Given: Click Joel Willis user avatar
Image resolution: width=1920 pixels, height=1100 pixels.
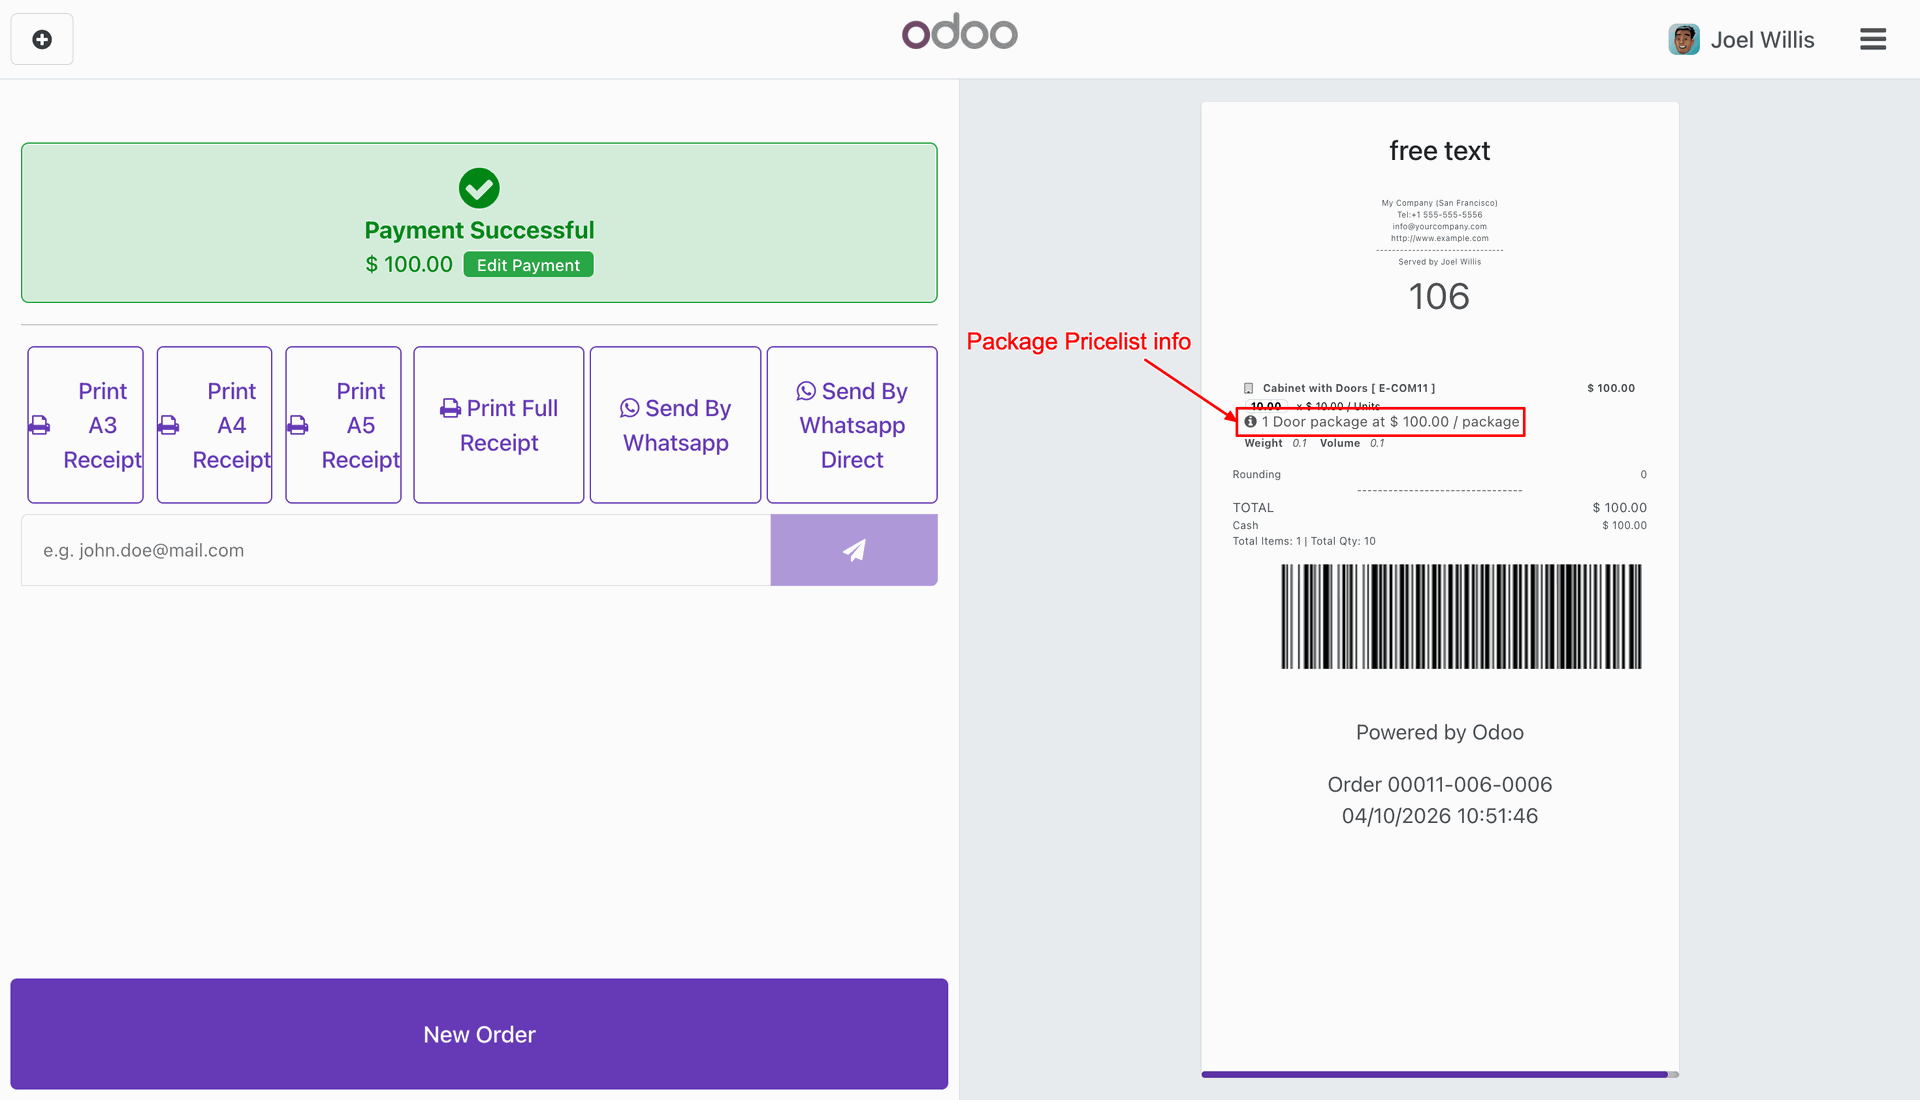Looking at the screenshot, I should coord(1683,40).
